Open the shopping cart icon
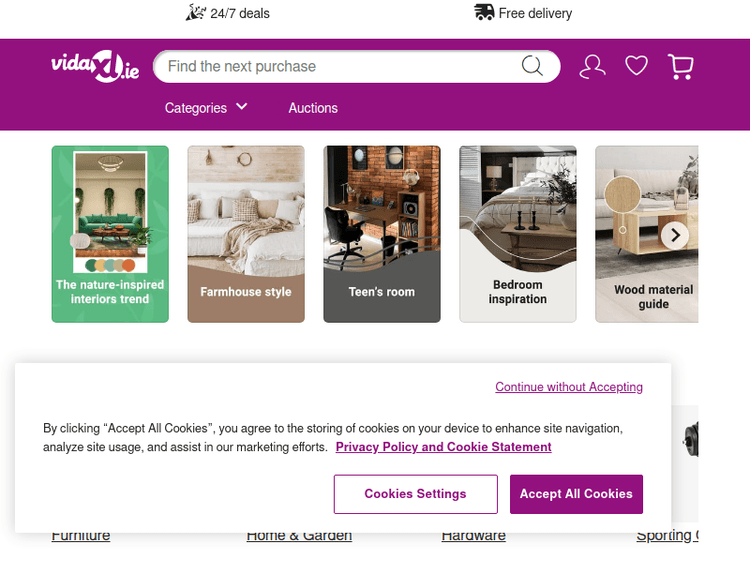 tap(681, 67)
